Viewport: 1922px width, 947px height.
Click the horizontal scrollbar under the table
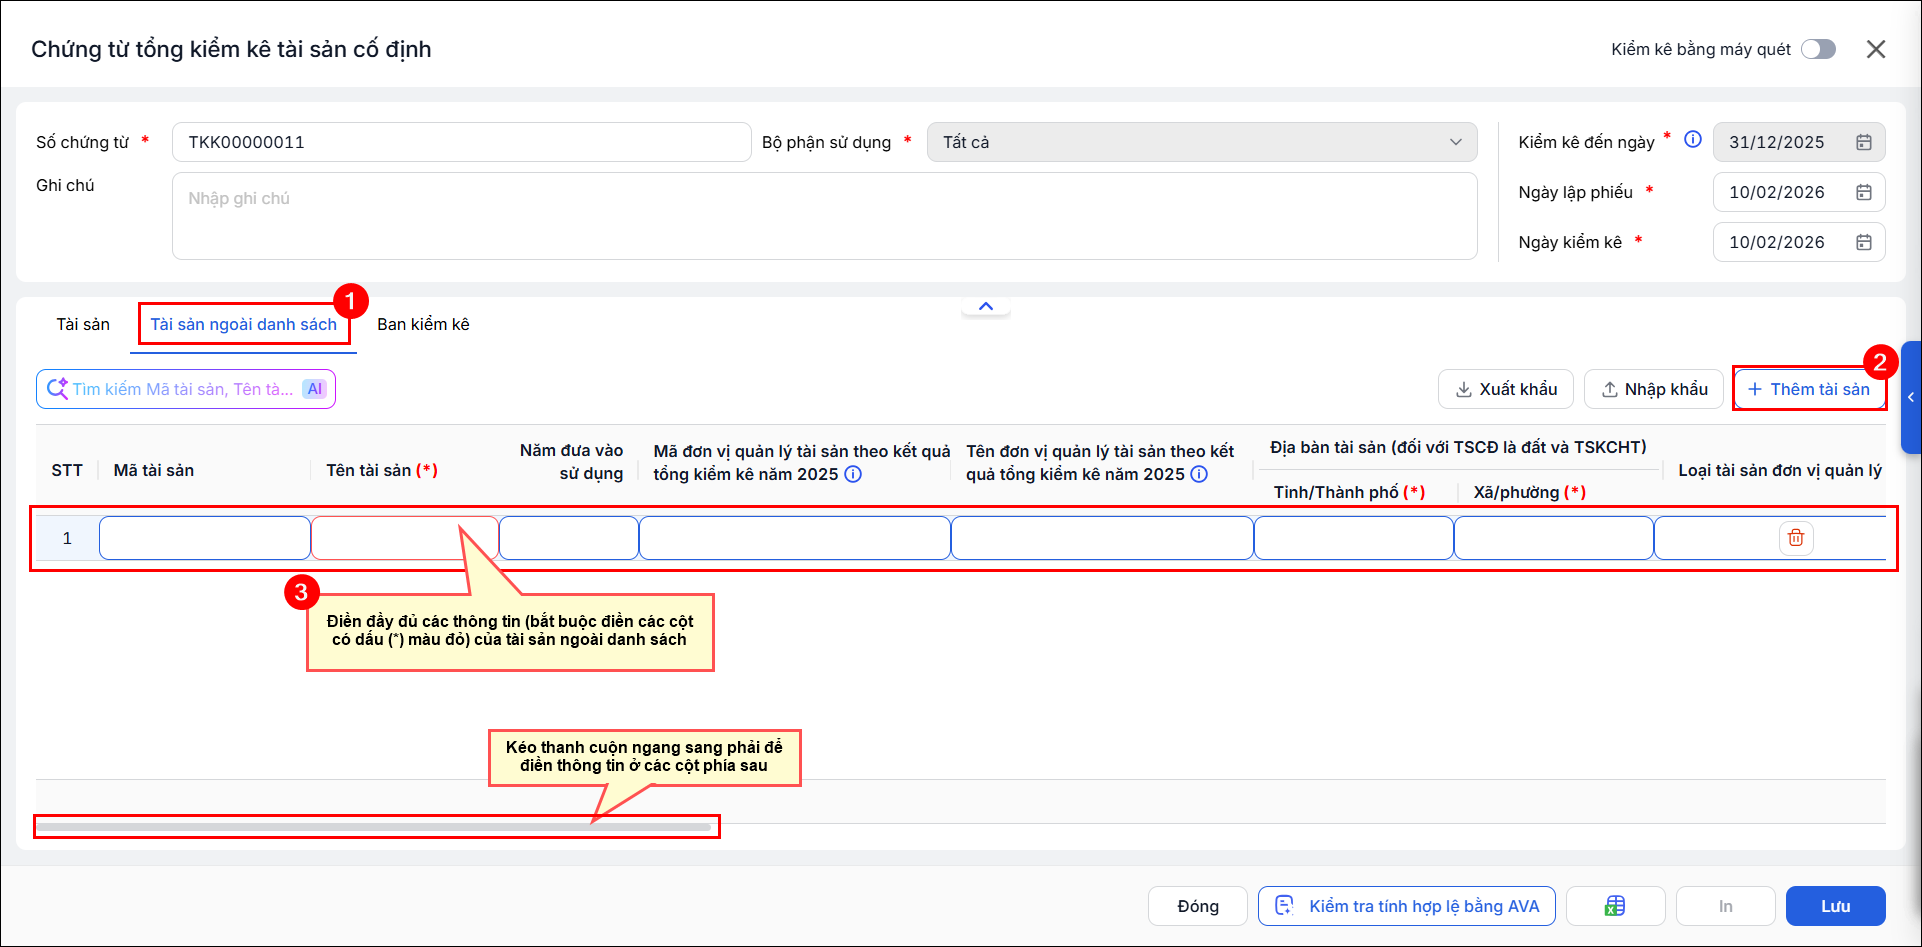(374, 827)
